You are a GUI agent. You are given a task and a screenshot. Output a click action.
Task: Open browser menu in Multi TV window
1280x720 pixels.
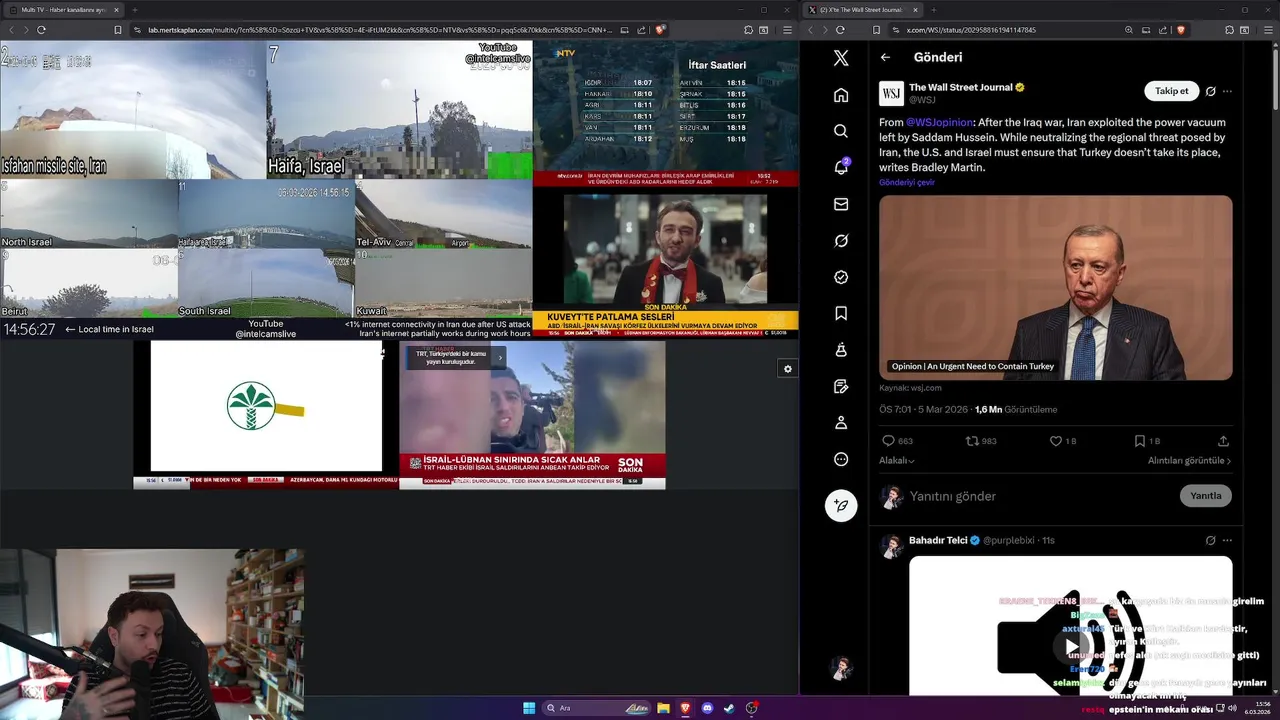tap(787, 30)
